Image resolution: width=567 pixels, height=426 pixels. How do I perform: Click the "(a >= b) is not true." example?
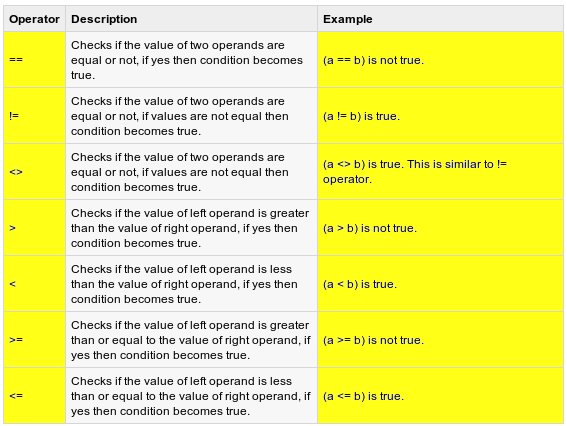373,340
